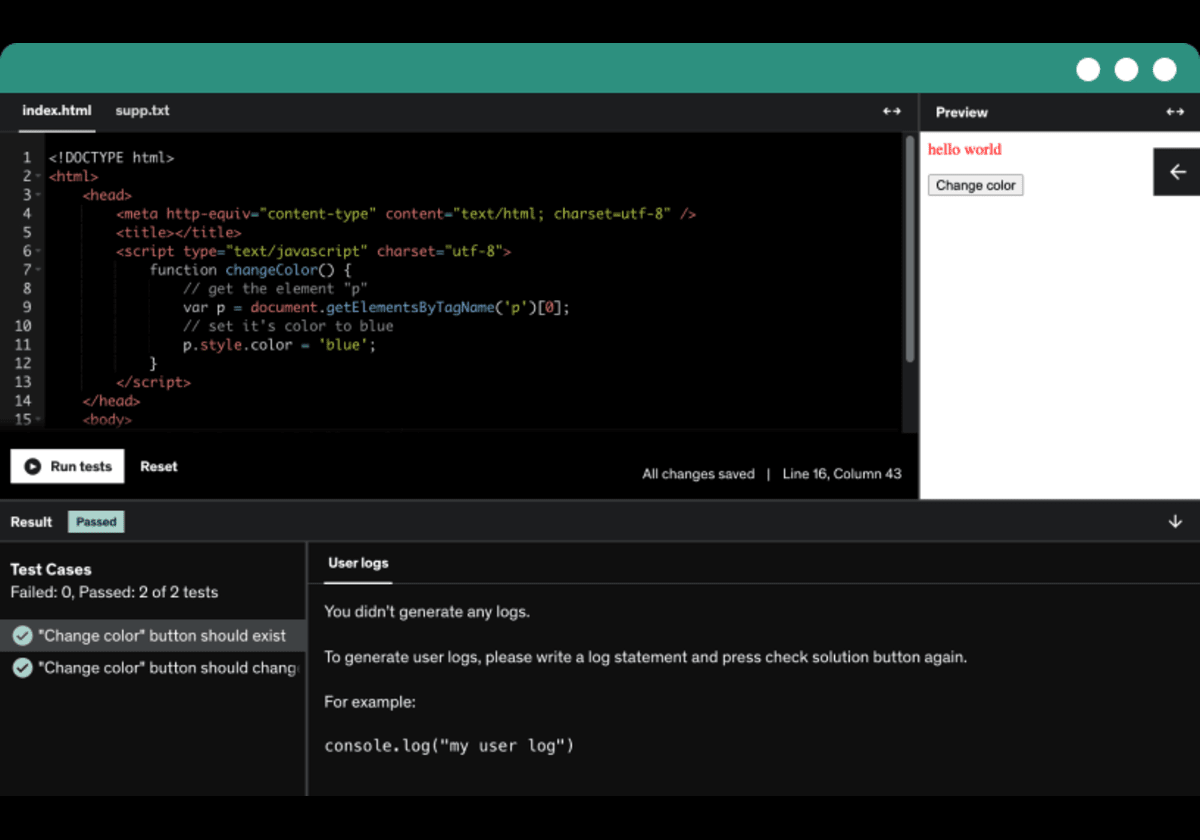Collapse the Preview panel using the left-arrow icon
The image size is (1200, 840).
(1176, 171)
